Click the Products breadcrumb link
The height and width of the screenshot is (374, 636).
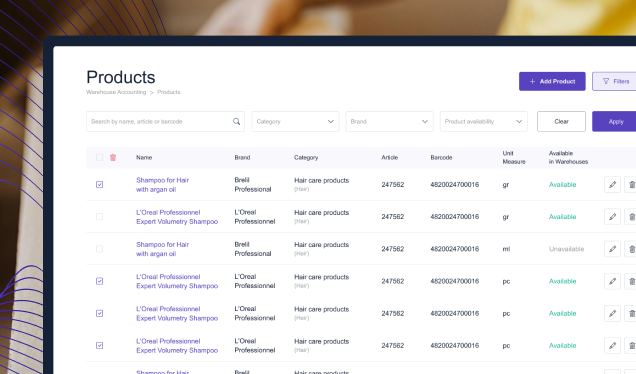169,92
